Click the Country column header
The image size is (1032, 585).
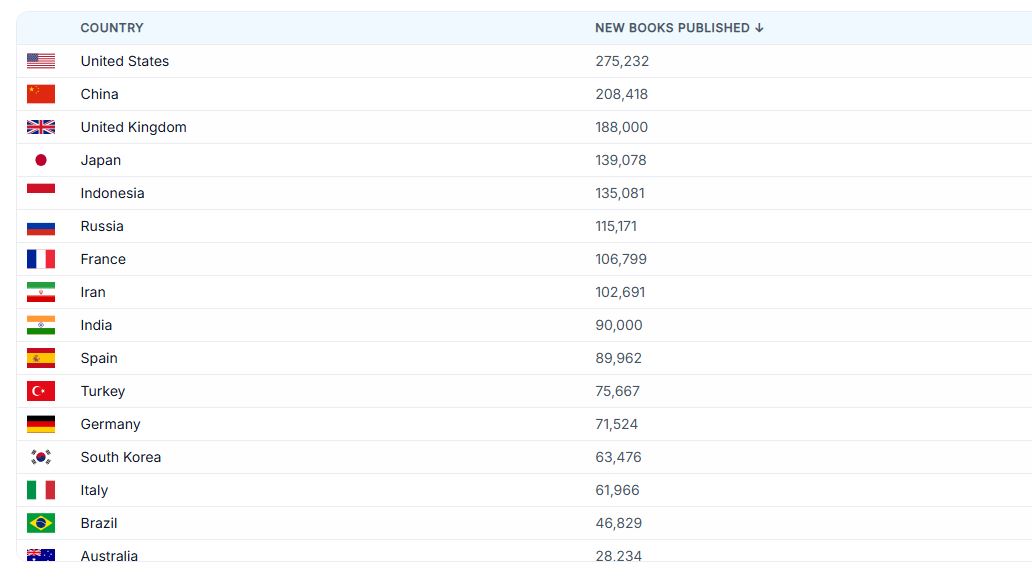coord(112,28)
